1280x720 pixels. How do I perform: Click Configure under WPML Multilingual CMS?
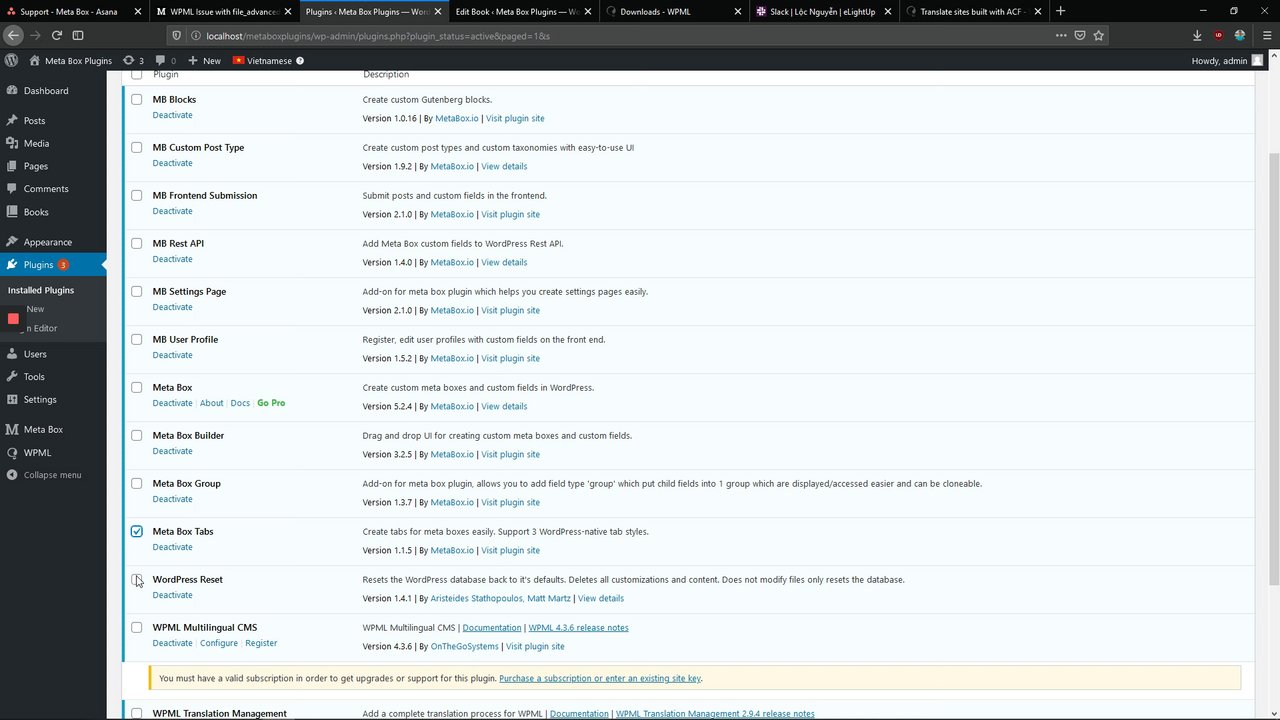(x=219, y=643)
